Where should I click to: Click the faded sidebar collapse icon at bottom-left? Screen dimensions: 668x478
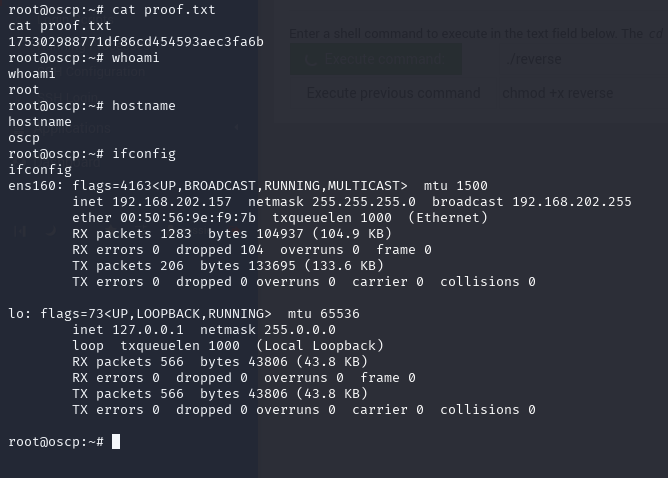click(x=20, y=231)
